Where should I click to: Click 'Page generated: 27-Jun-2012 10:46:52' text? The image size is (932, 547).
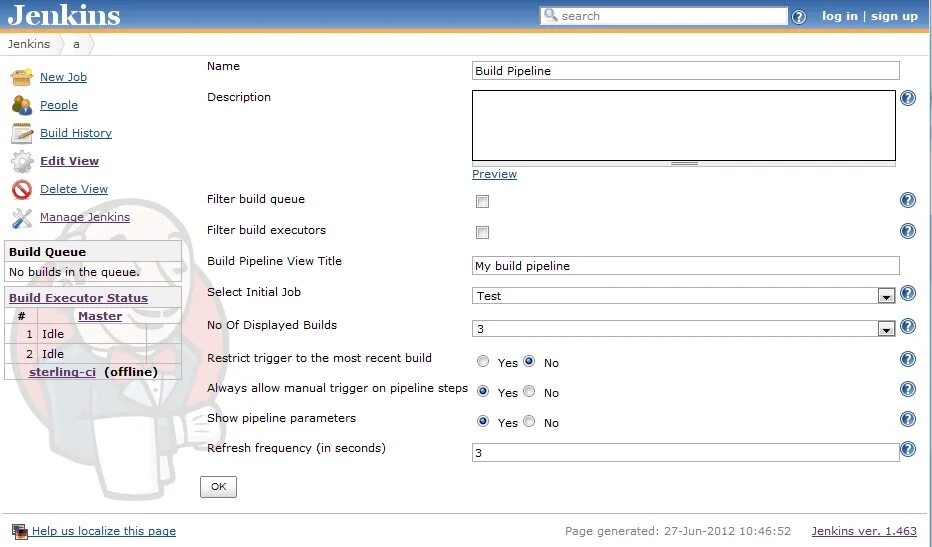[678, 531]
